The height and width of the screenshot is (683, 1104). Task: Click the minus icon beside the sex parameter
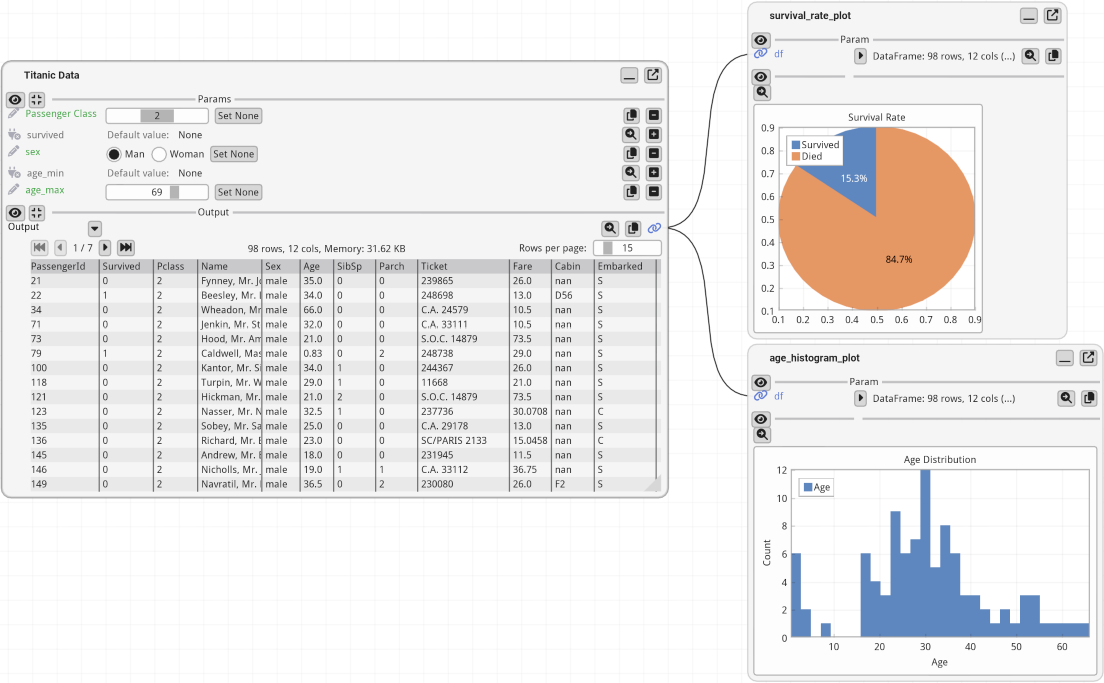point(653,153)
